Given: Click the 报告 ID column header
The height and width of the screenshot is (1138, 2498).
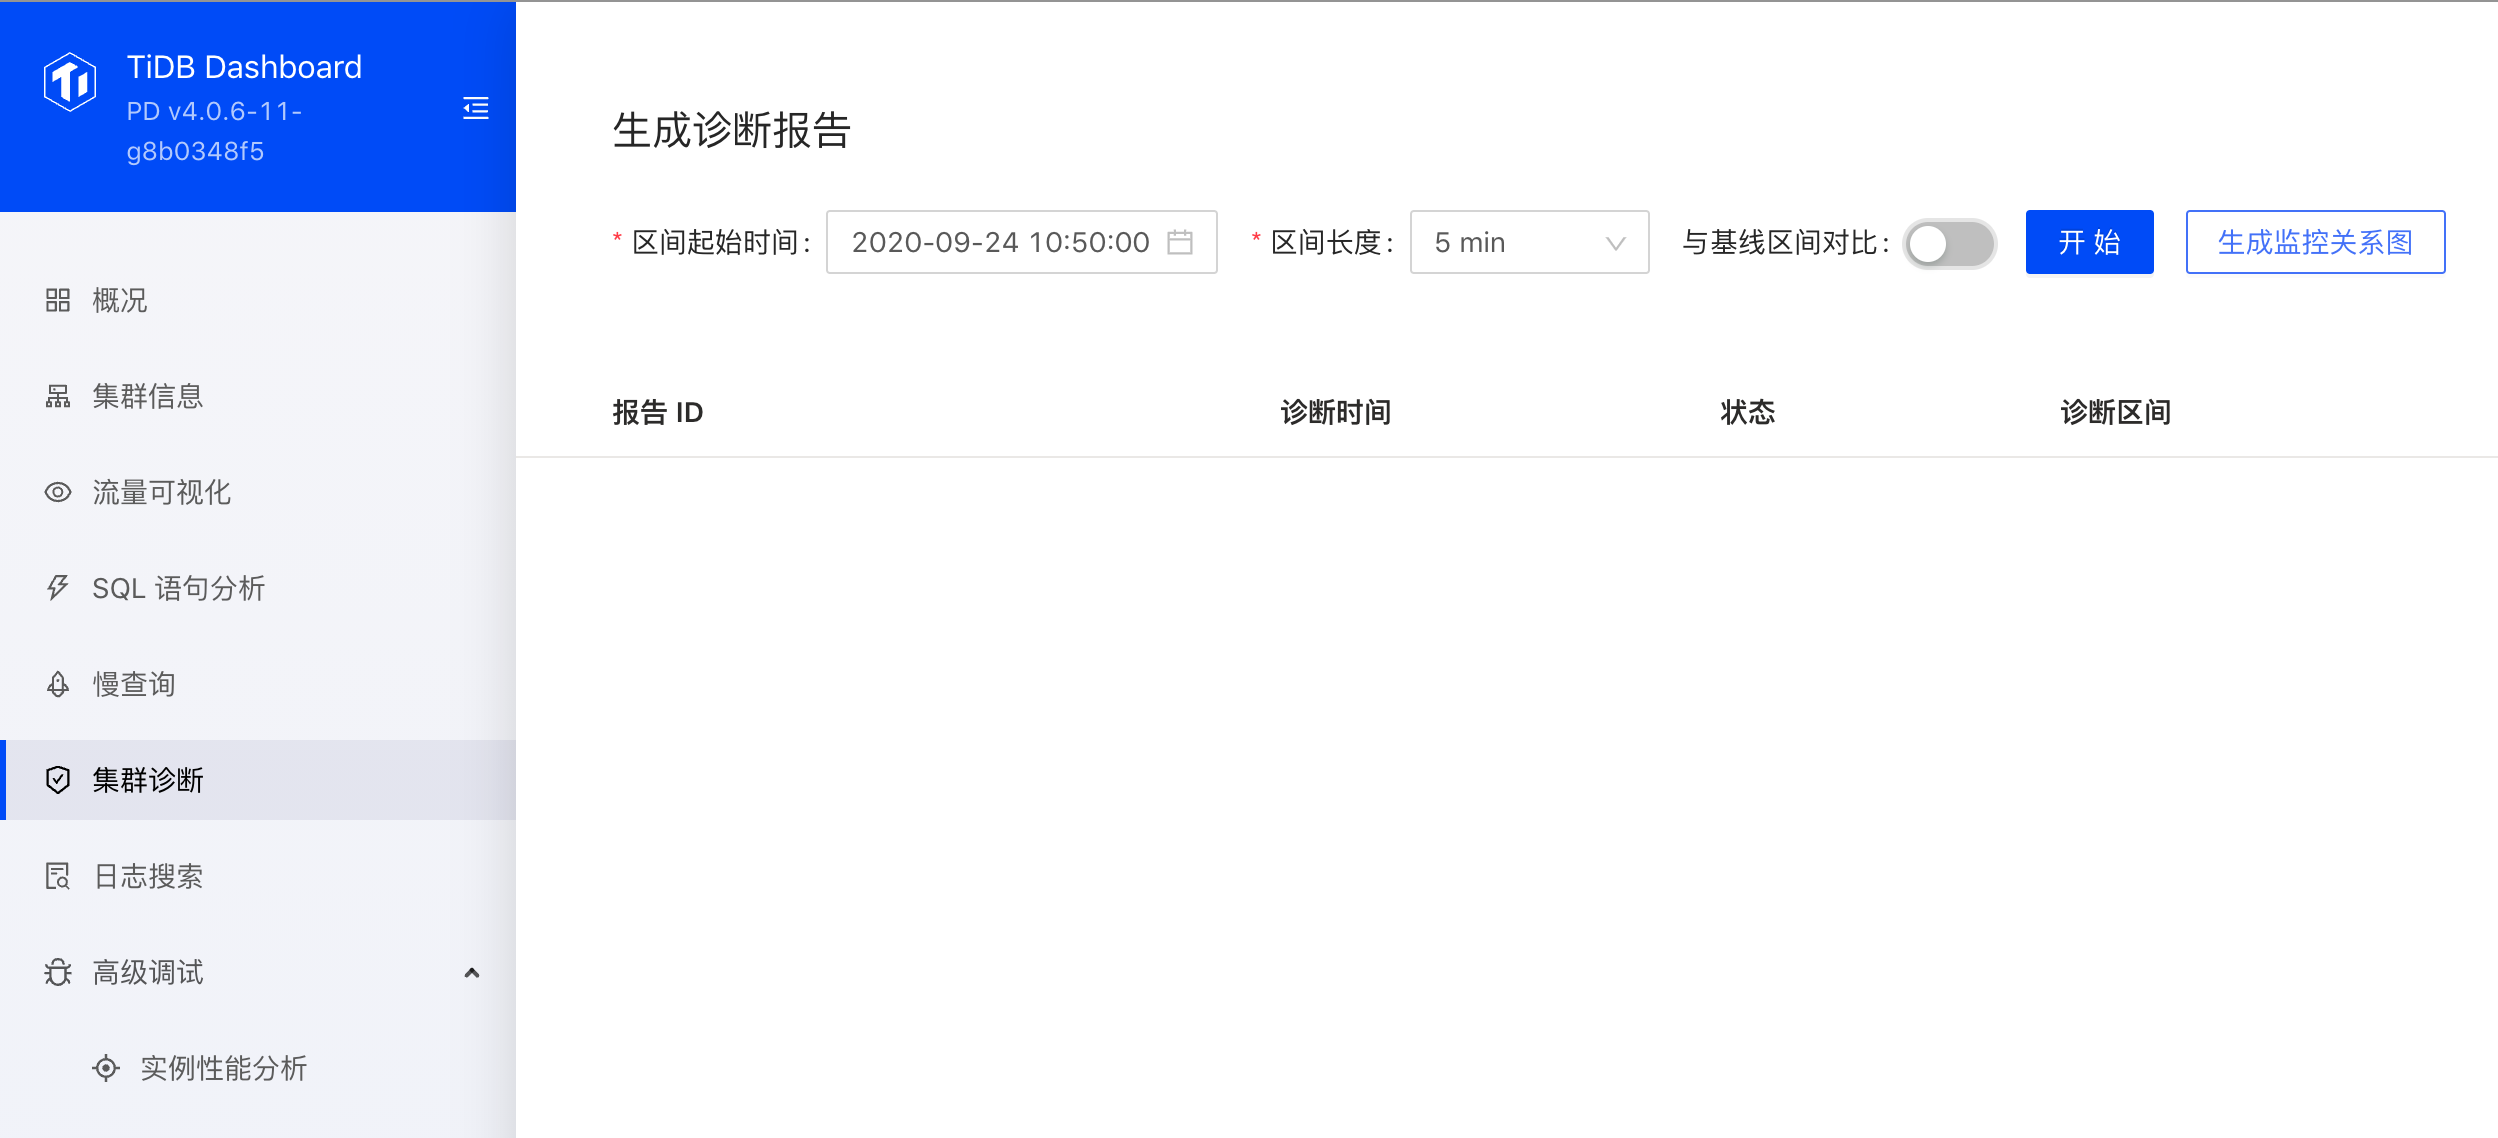Looking at the screenshot, I should point(658,412).
